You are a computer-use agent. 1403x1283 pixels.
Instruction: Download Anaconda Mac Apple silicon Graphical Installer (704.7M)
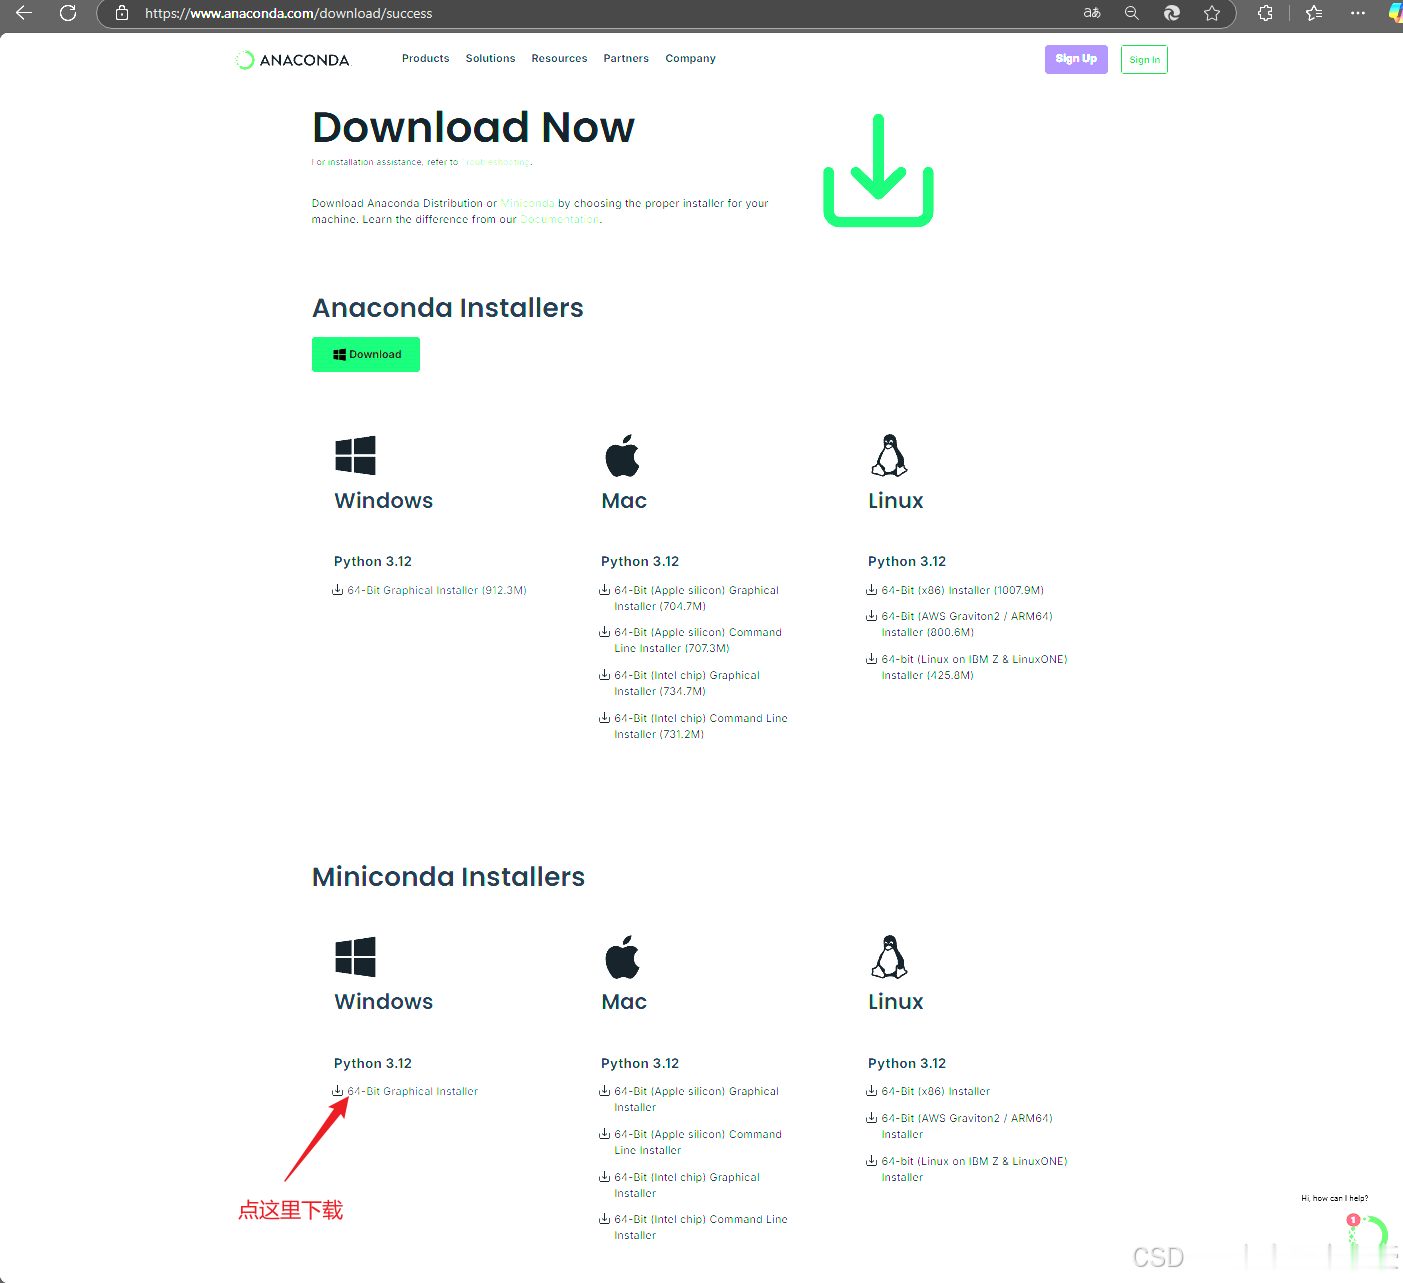click(x=689, y=598)
